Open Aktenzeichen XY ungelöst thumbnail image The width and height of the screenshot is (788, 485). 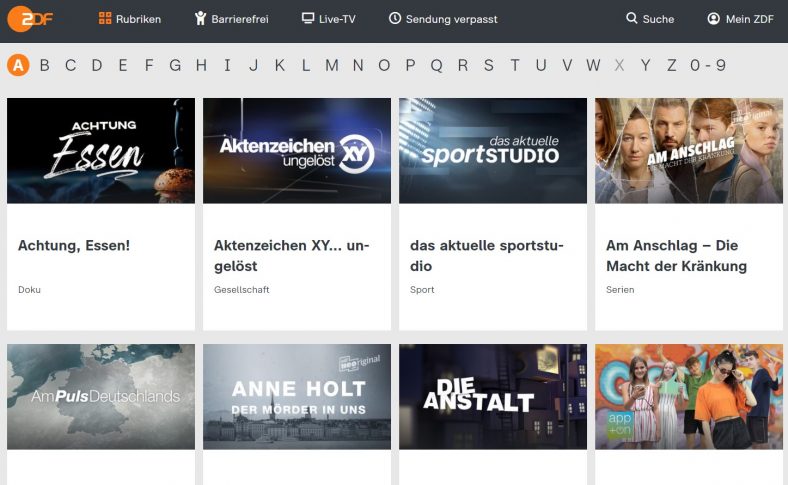(x=297, y=151)
